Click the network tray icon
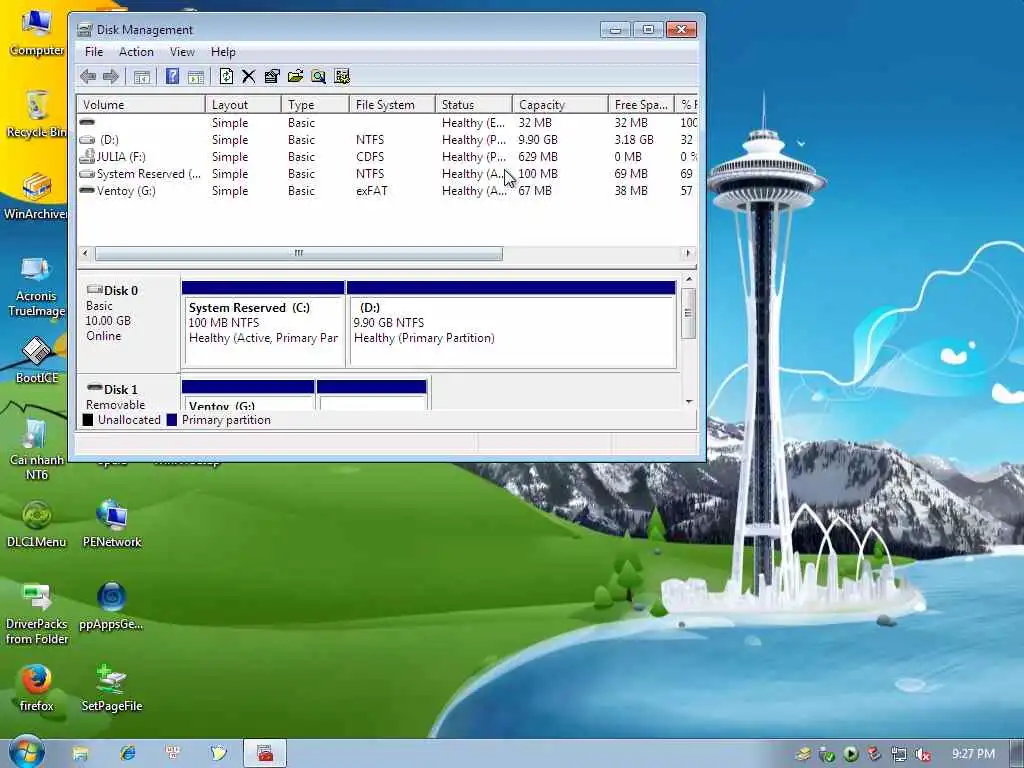This screenshot has width=1024, height=768. [x=899, y=754]
